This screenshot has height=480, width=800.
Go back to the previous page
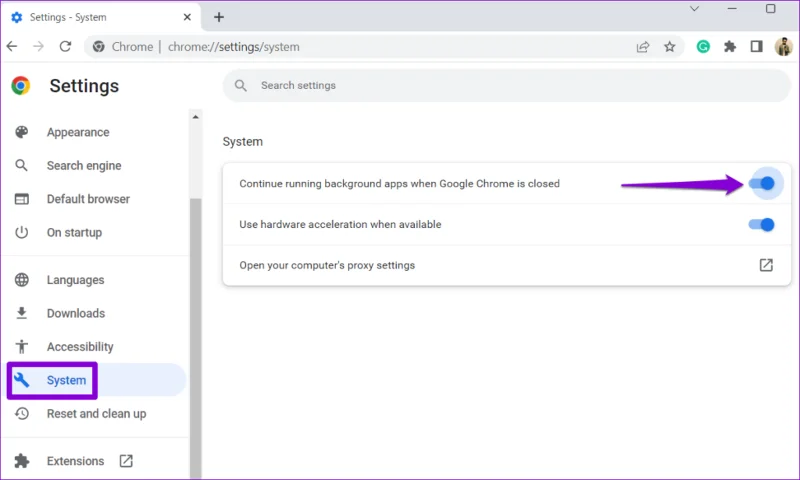pos(12,47)
